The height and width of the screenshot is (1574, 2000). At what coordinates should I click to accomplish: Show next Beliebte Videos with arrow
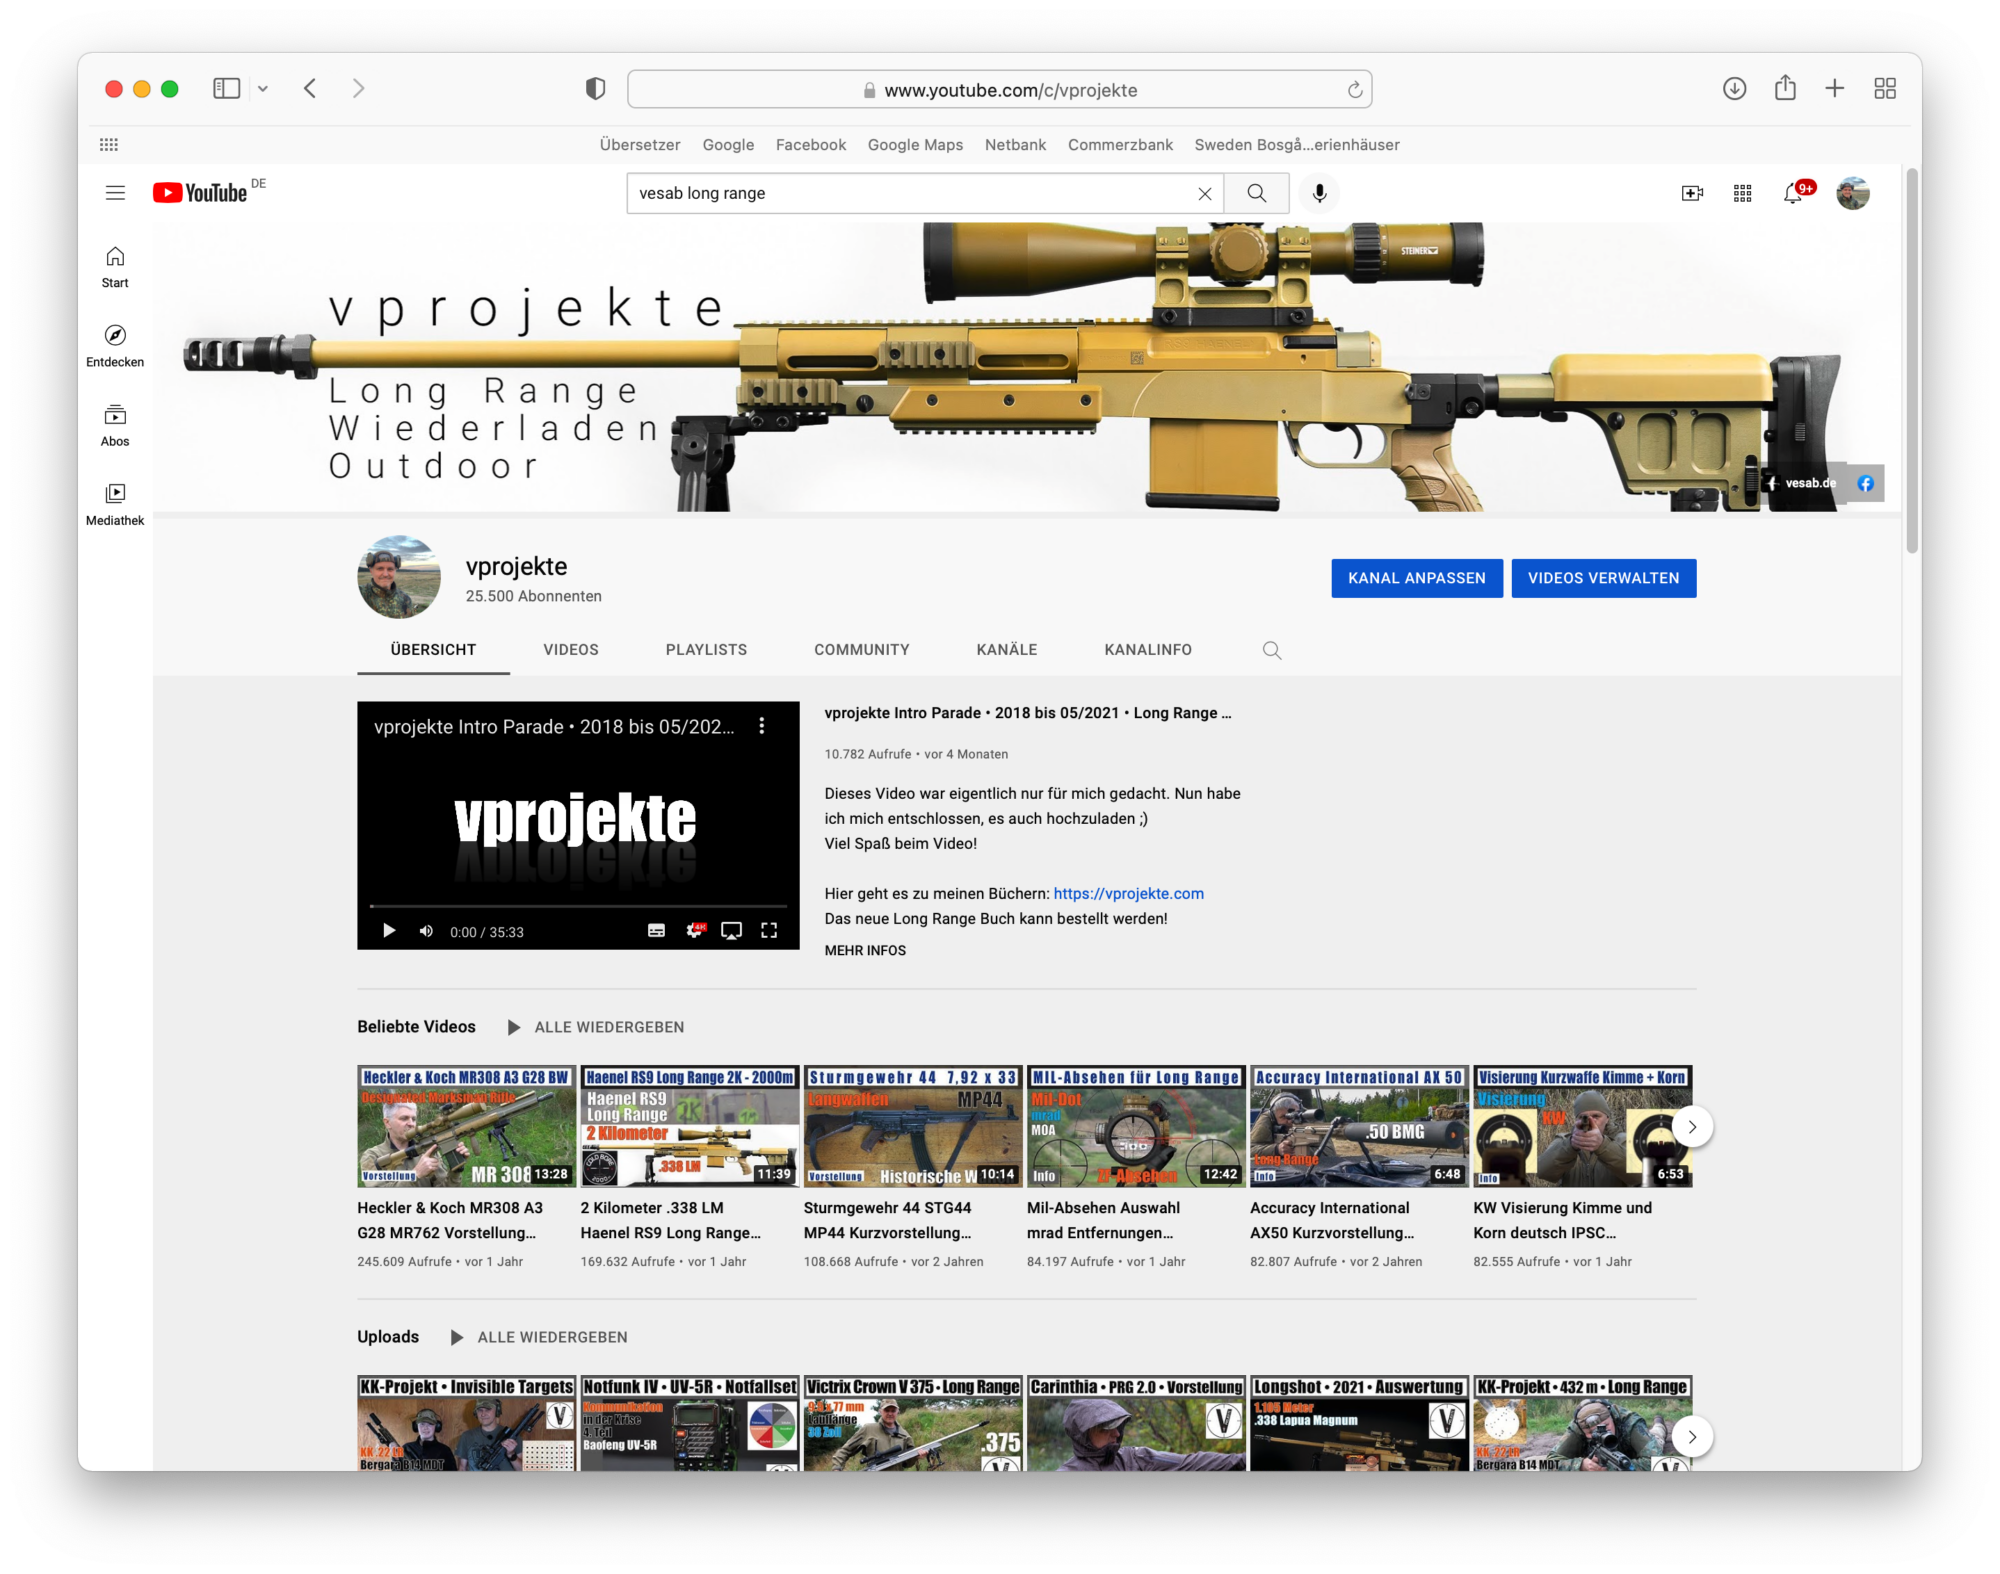[x=1692, y=1127]
